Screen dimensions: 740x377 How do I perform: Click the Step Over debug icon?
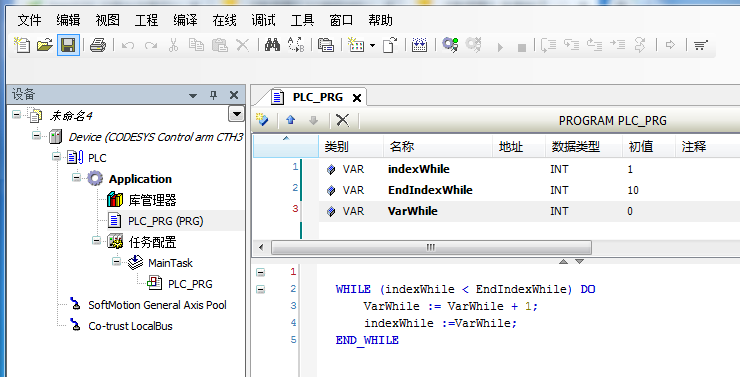(x=548, y=45)
